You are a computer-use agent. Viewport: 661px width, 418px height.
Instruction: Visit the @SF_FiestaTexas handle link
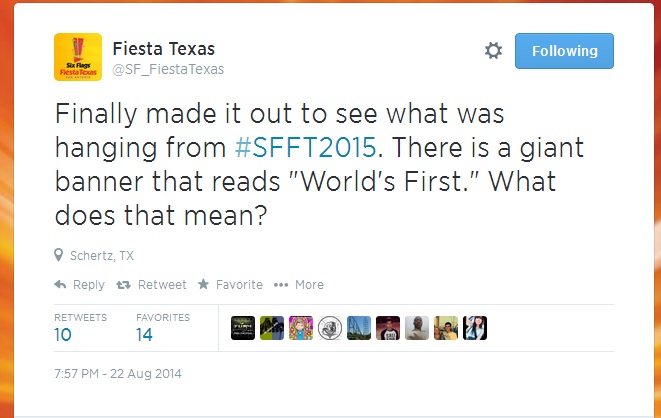click(x=168, y=69)
